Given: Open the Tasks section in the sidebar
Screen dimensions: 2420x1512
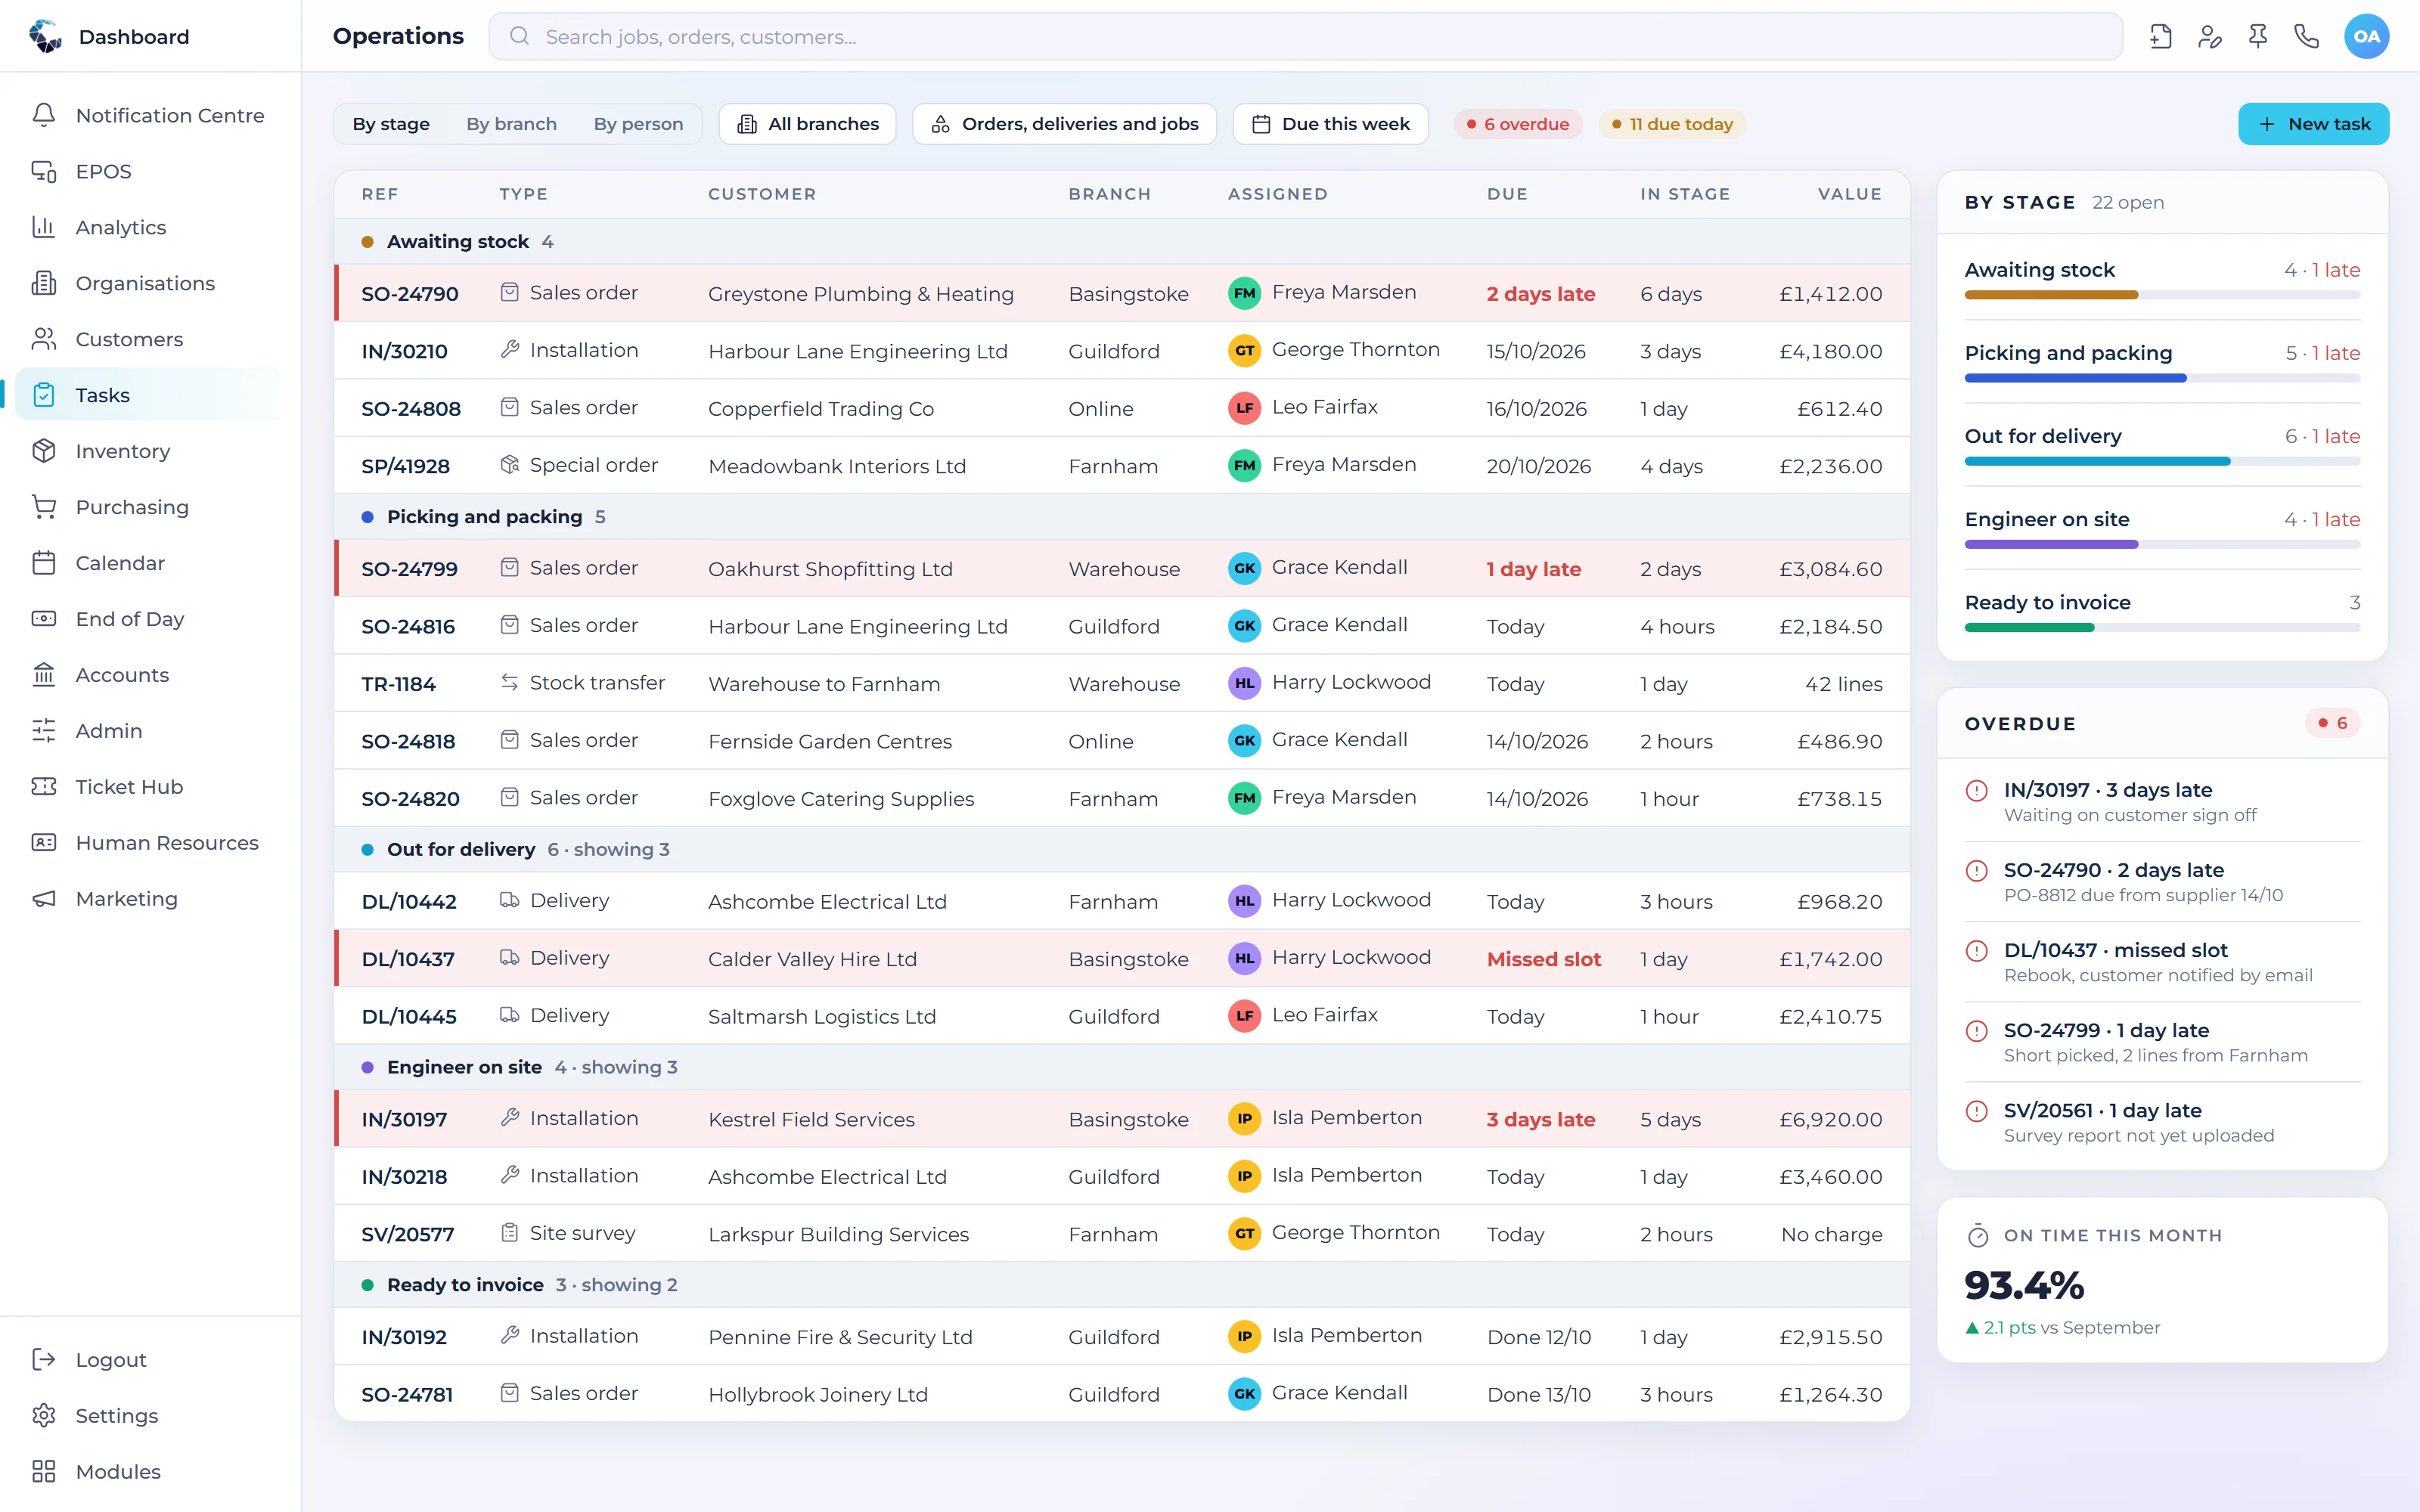Looking at the screenshot, I should point(150,395).
